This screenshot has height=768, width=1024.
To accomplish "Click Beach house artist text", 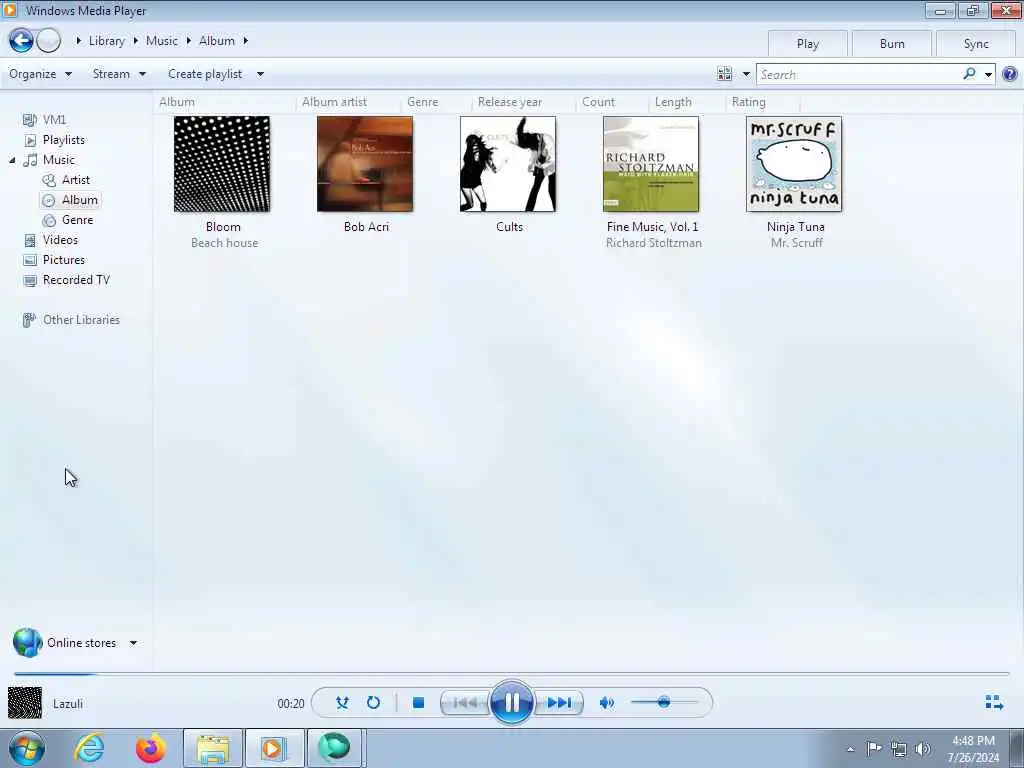I will 225,243.
